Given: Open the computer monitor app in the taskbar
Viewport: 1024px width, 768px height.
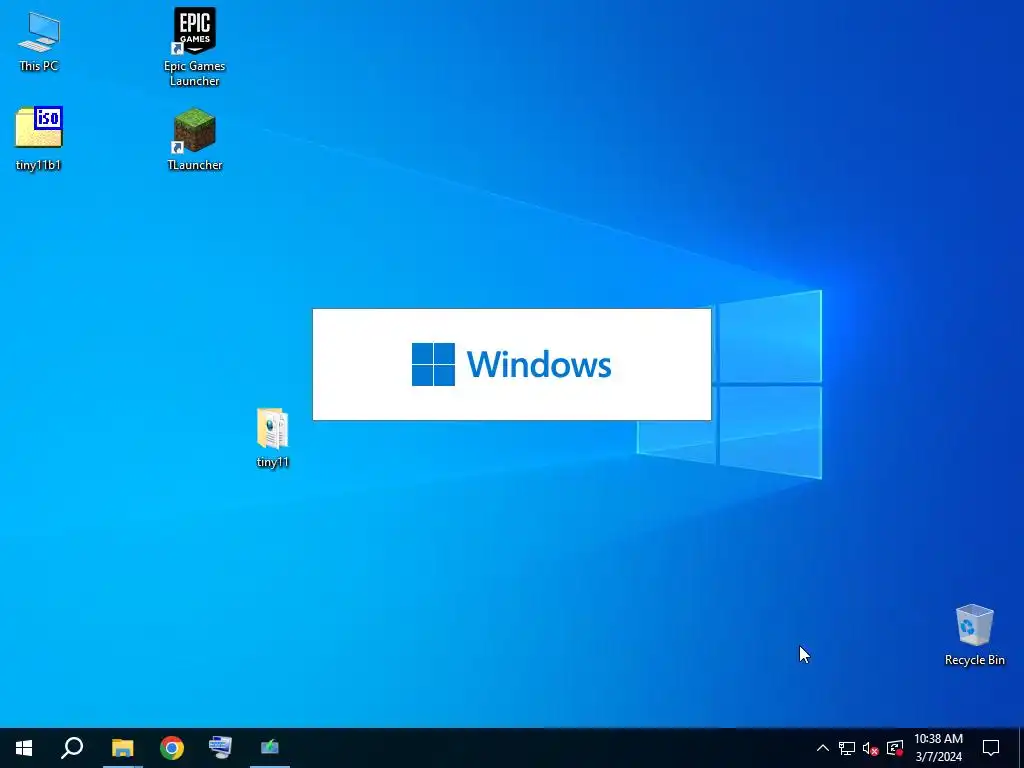Looking at the screenshot, I should coord(221,748).
